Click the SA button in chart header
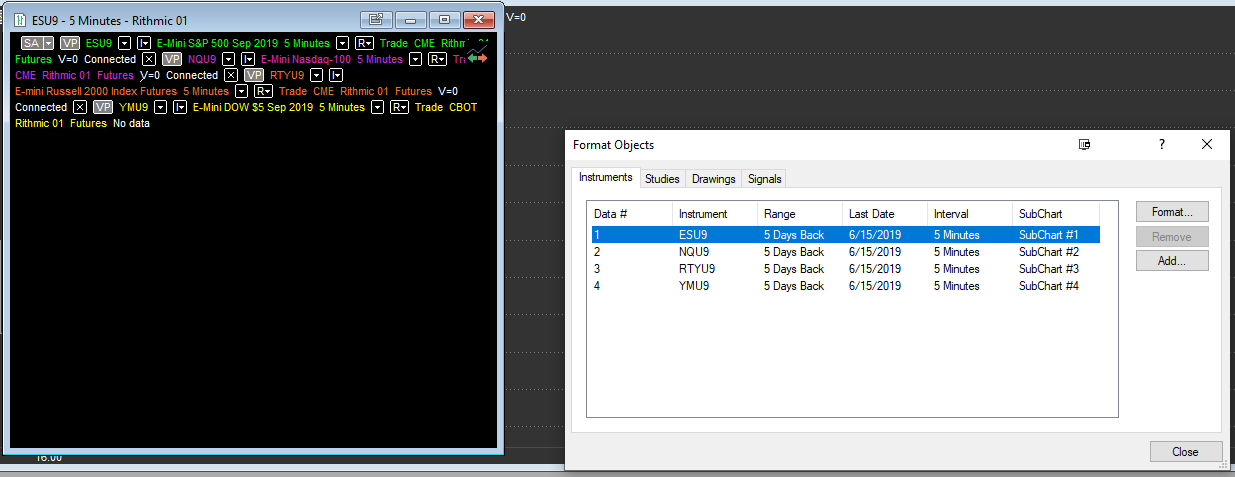This screenshot has height=477, width=1235. click(31, 43)
